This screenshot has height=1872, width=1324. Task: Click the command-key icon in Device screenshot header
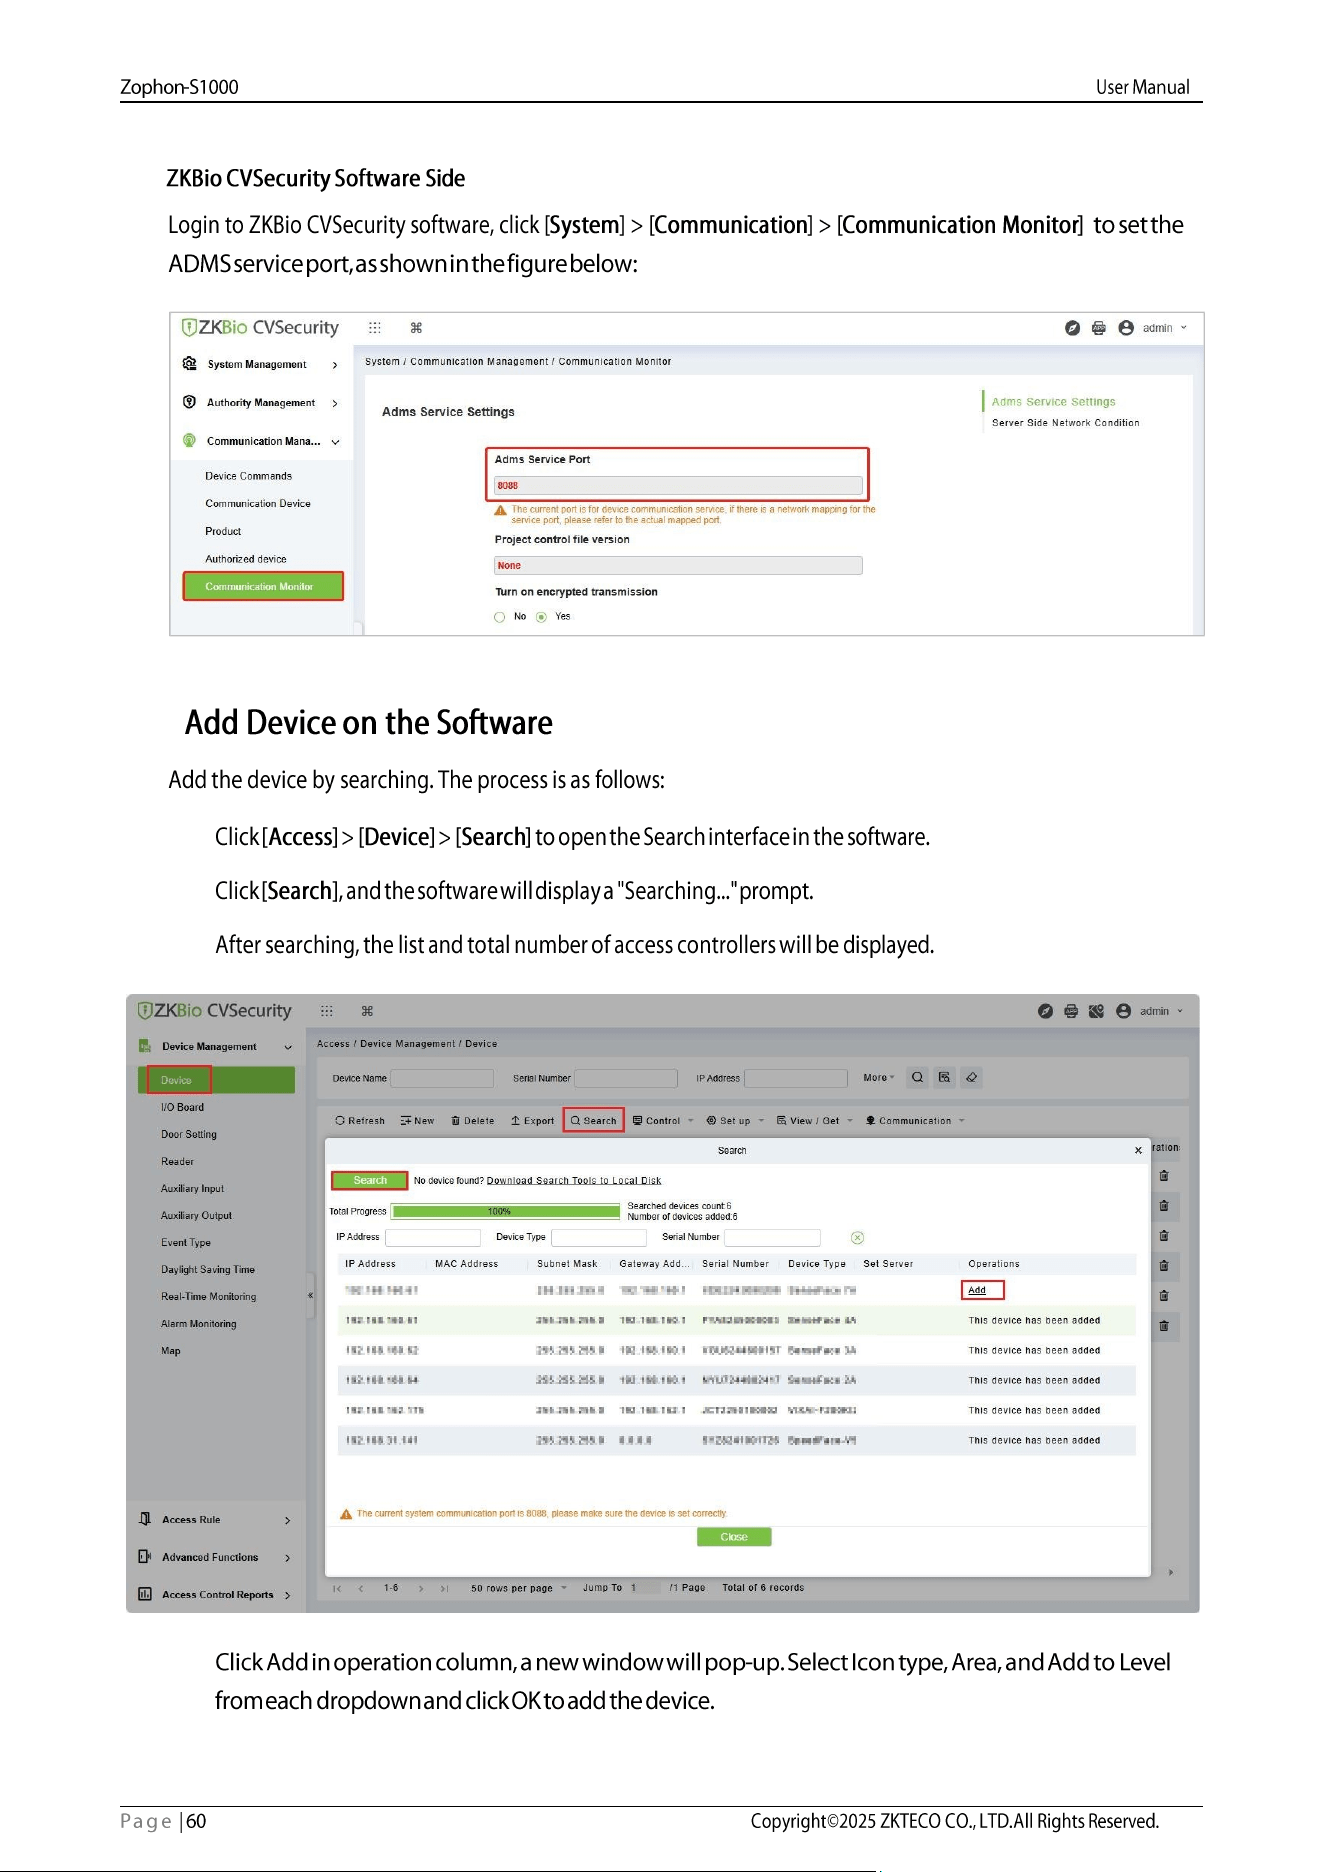pyautogui.click(x=367, y=1011)
